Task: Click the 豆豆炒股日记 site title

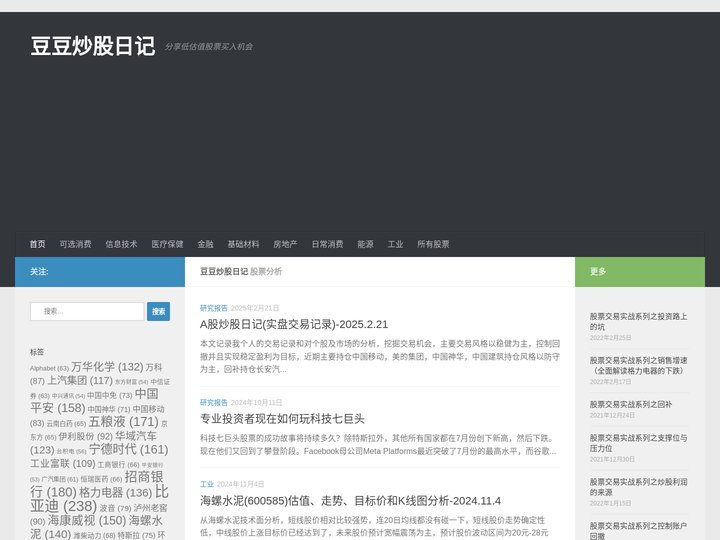Action: (93, 46)
